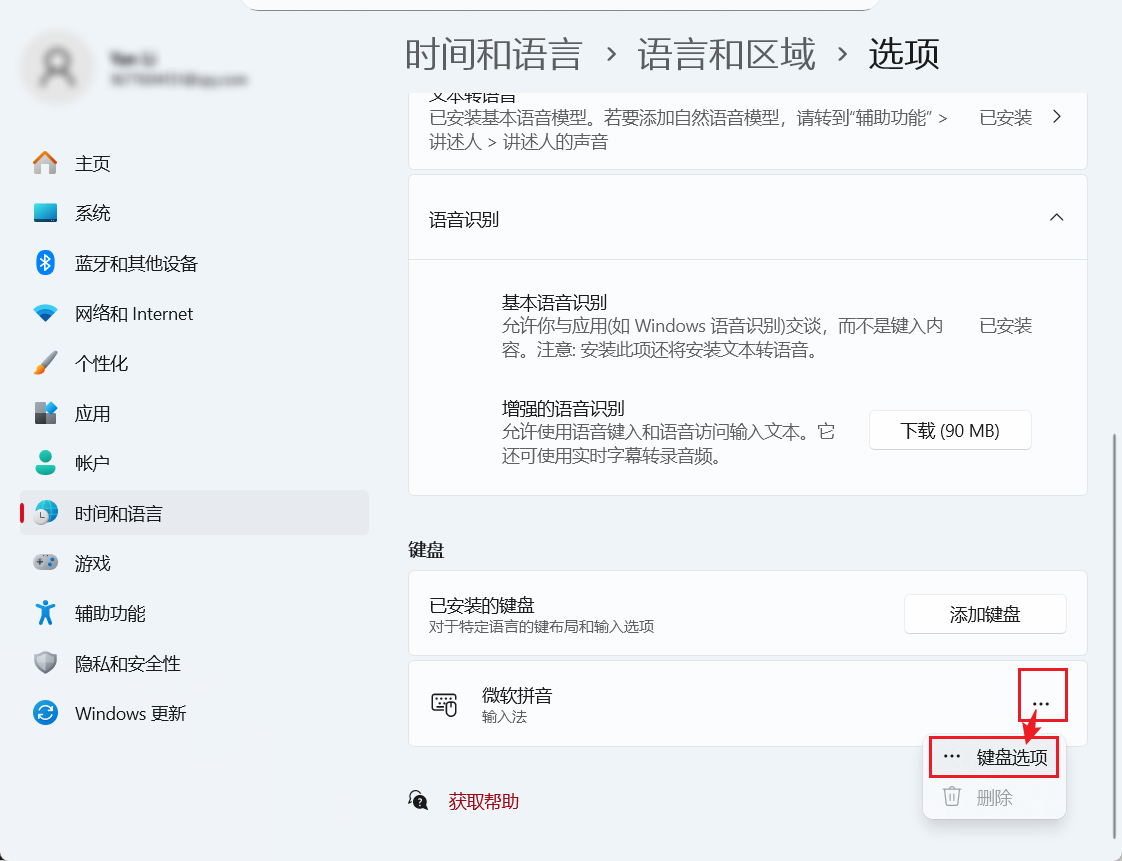
Task: Click the Personalization paintbrush icon
Action: point(45,363)
